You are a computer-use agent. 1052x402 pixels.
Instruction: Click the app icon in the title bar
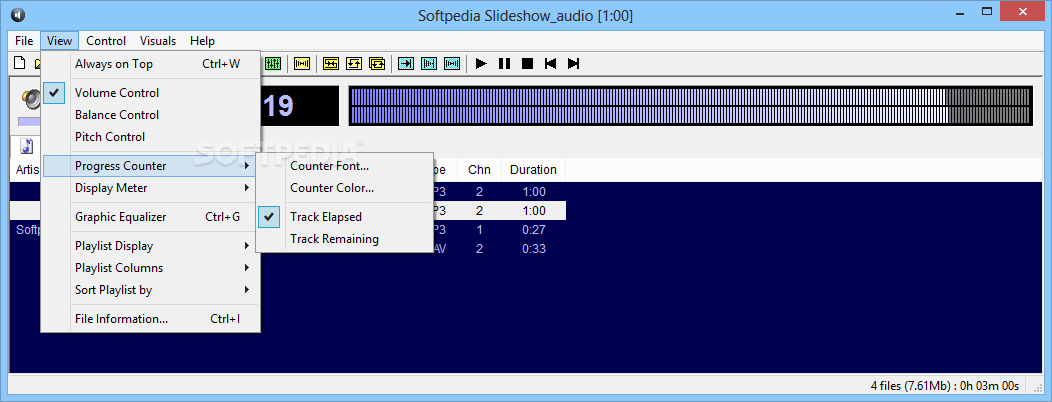(x=18, y=15)
